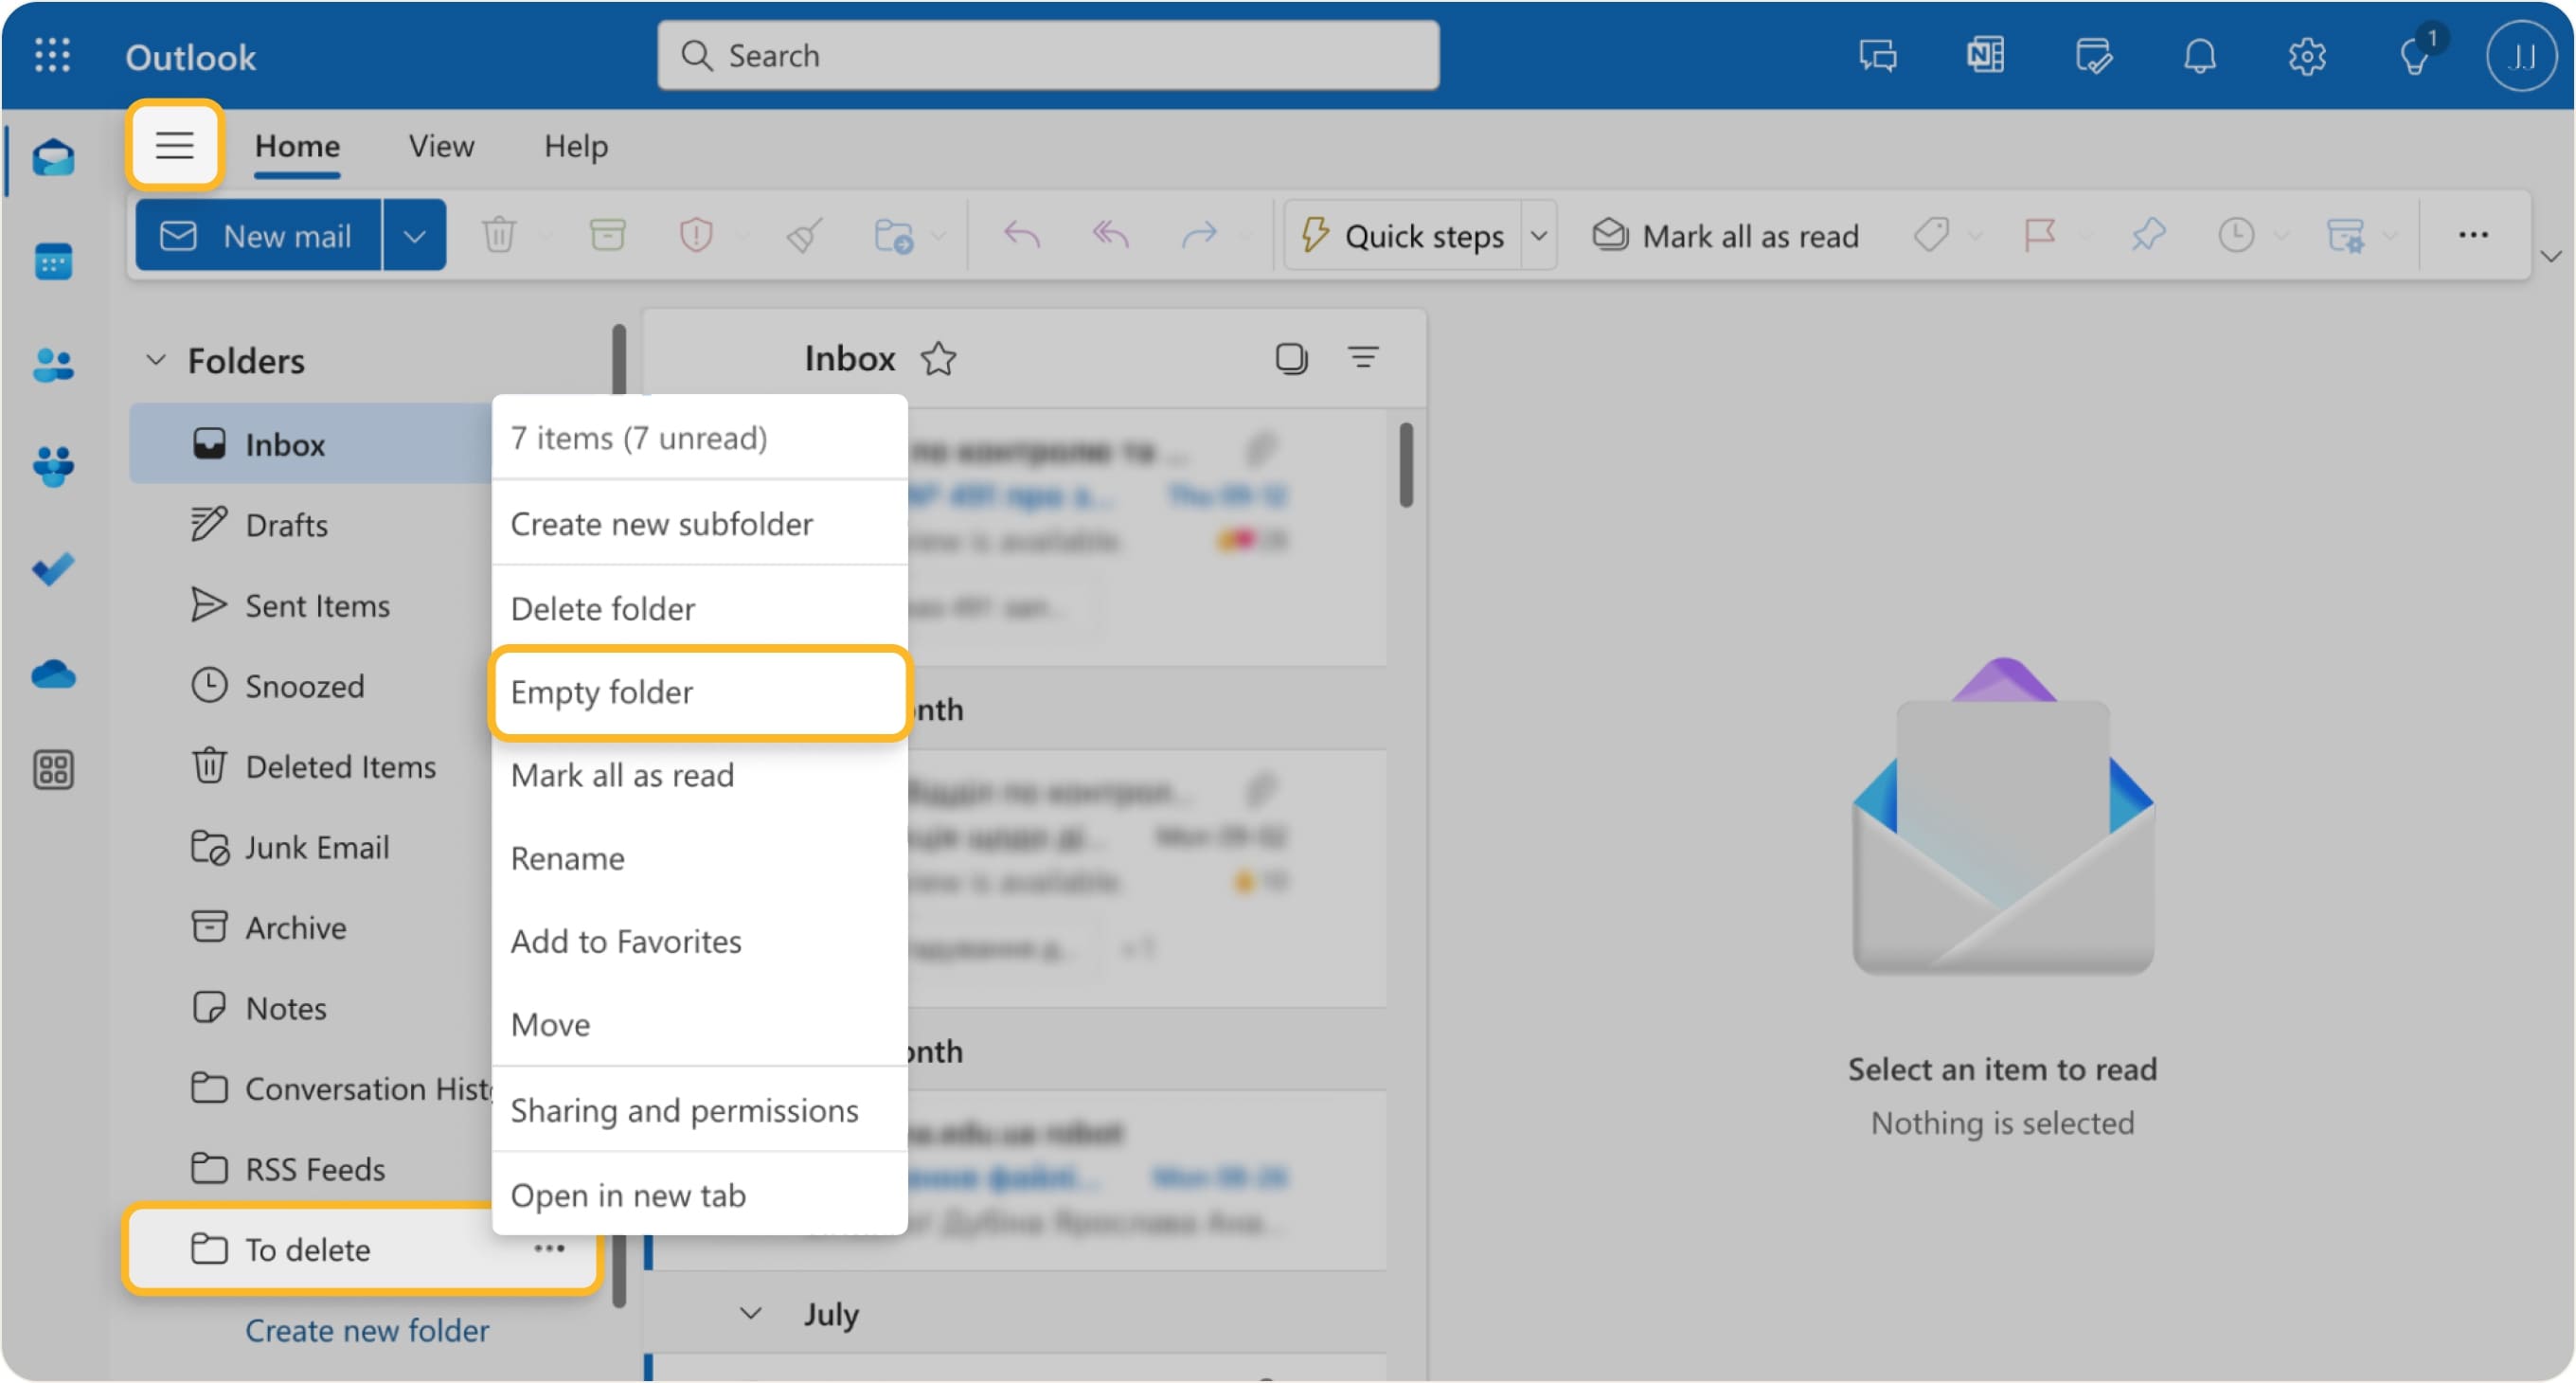This screenshot has width=2576, height=1383.
Task: Open the Archive icon in the toolbar
Action: (x=607, y=234)
